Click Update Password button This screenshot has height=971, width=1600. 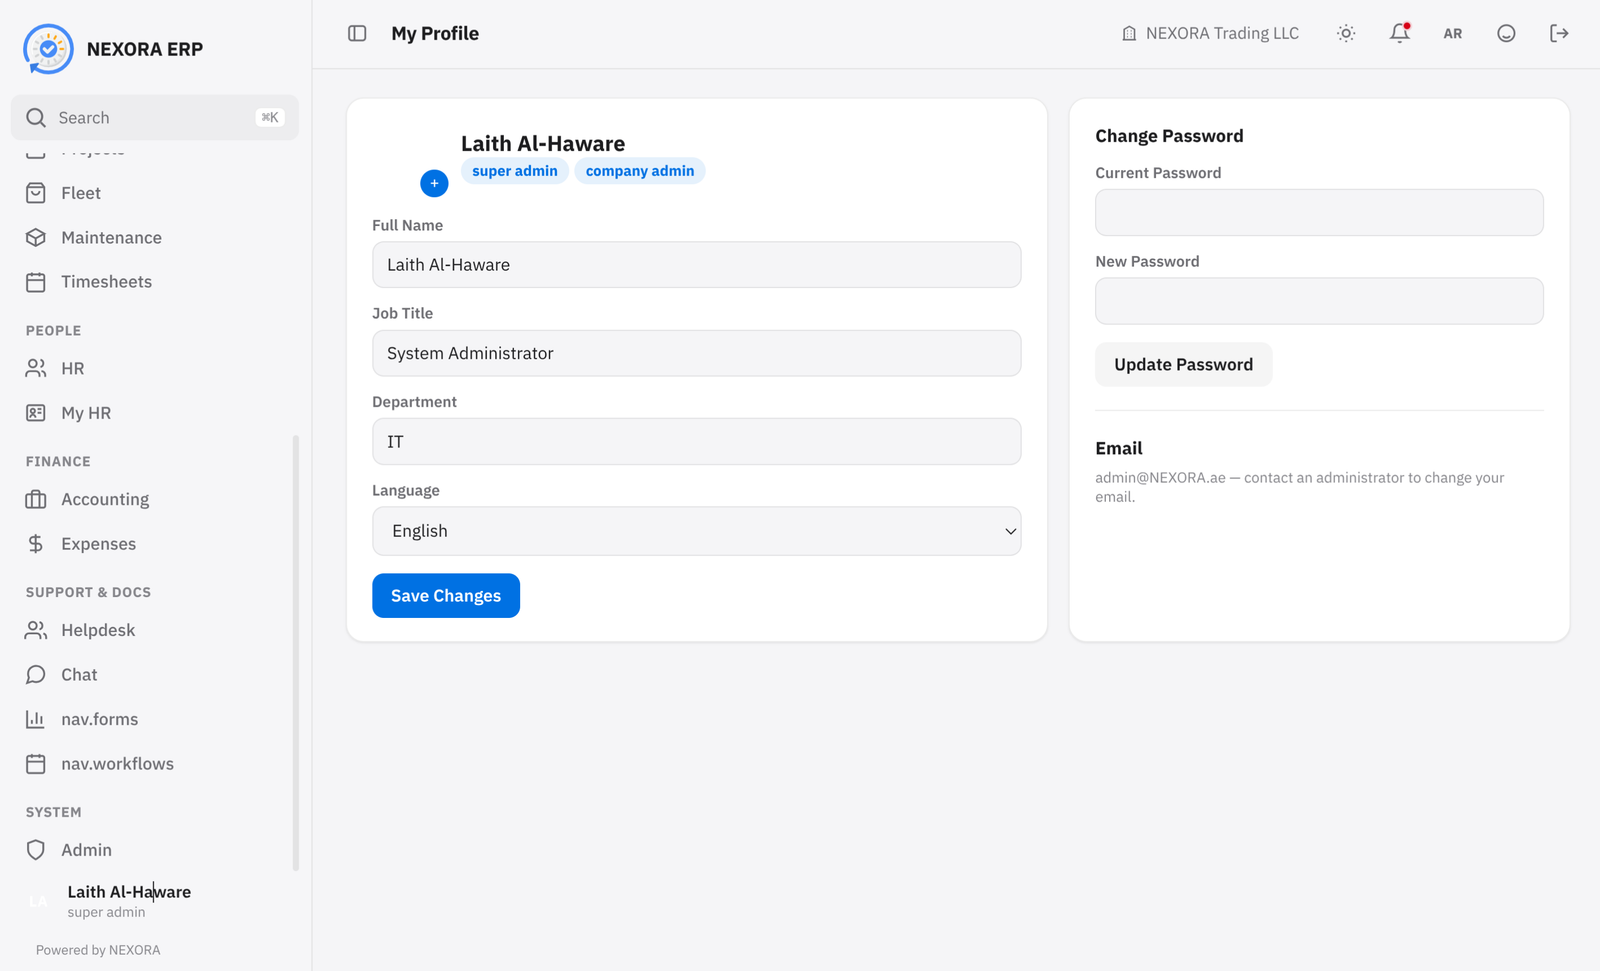(1183, 364)
